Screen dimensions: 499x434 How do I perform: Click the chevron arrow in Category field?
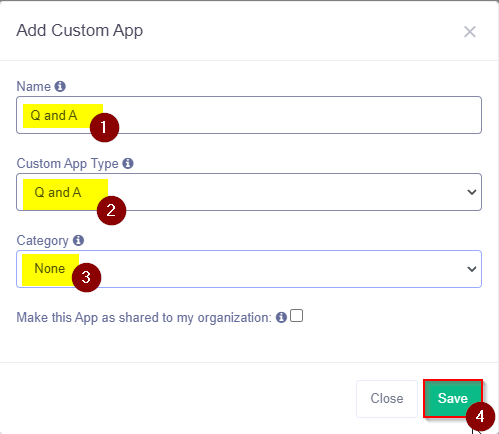[472, 269]
